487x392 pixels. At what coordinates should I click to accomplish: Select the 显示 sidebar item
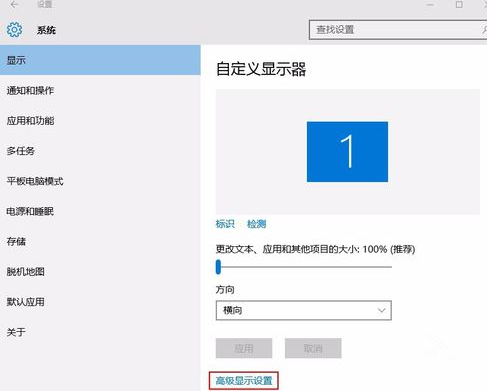[100, 60]
